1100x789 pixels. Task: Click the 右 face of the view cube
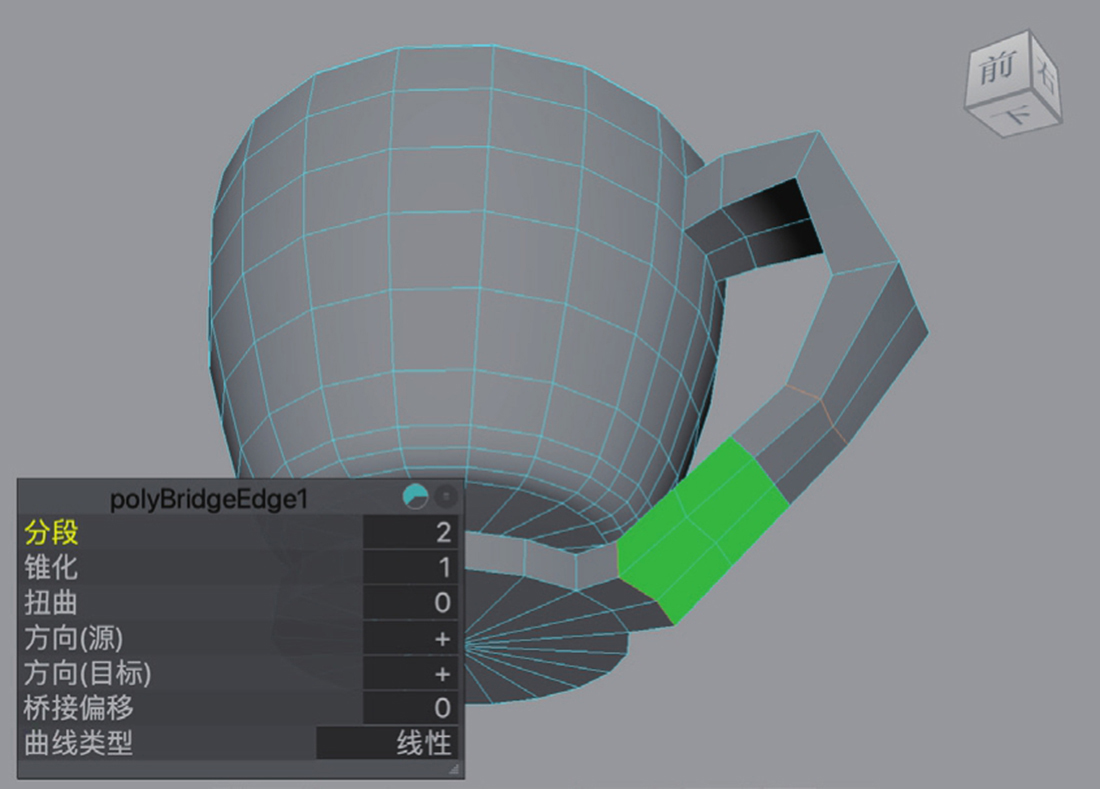coord(1045,75)
